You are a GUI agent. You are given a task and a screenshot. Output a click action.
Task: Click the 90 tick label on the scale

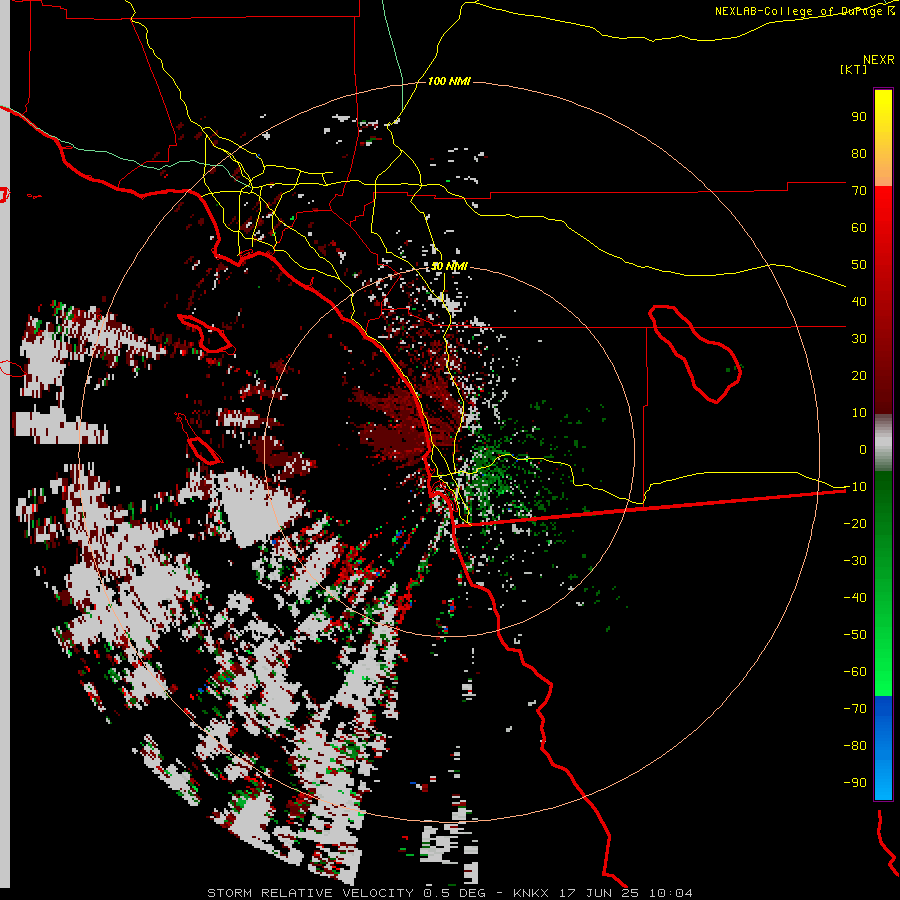pos(859,117)
